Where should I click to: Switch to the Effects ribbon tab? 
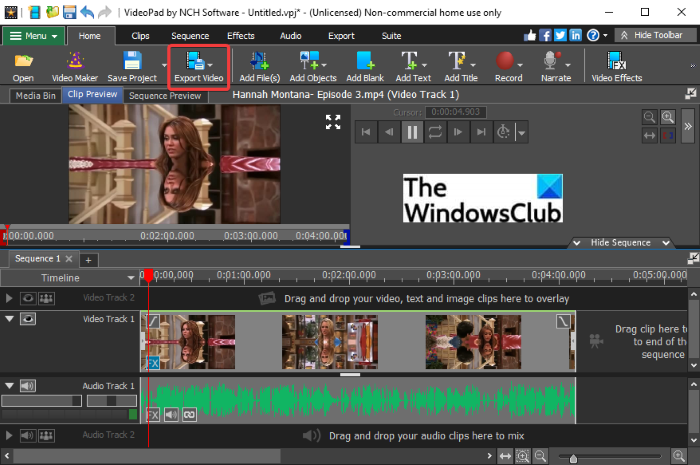241,36
